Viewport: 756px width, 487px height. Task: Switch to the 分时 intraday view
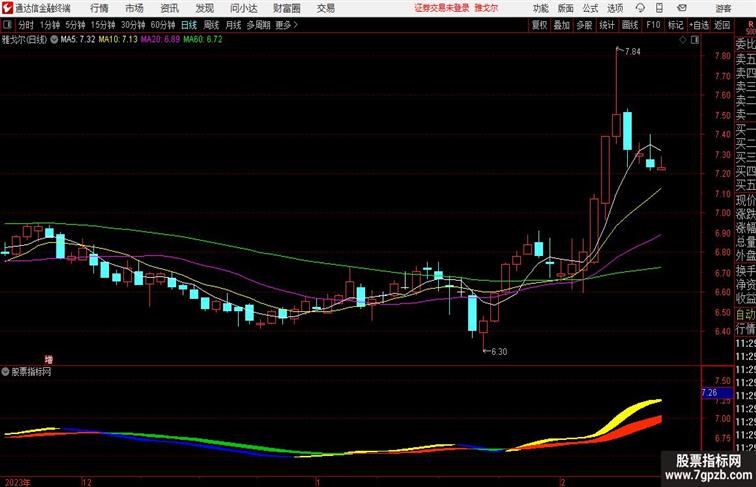pos(26,25)
